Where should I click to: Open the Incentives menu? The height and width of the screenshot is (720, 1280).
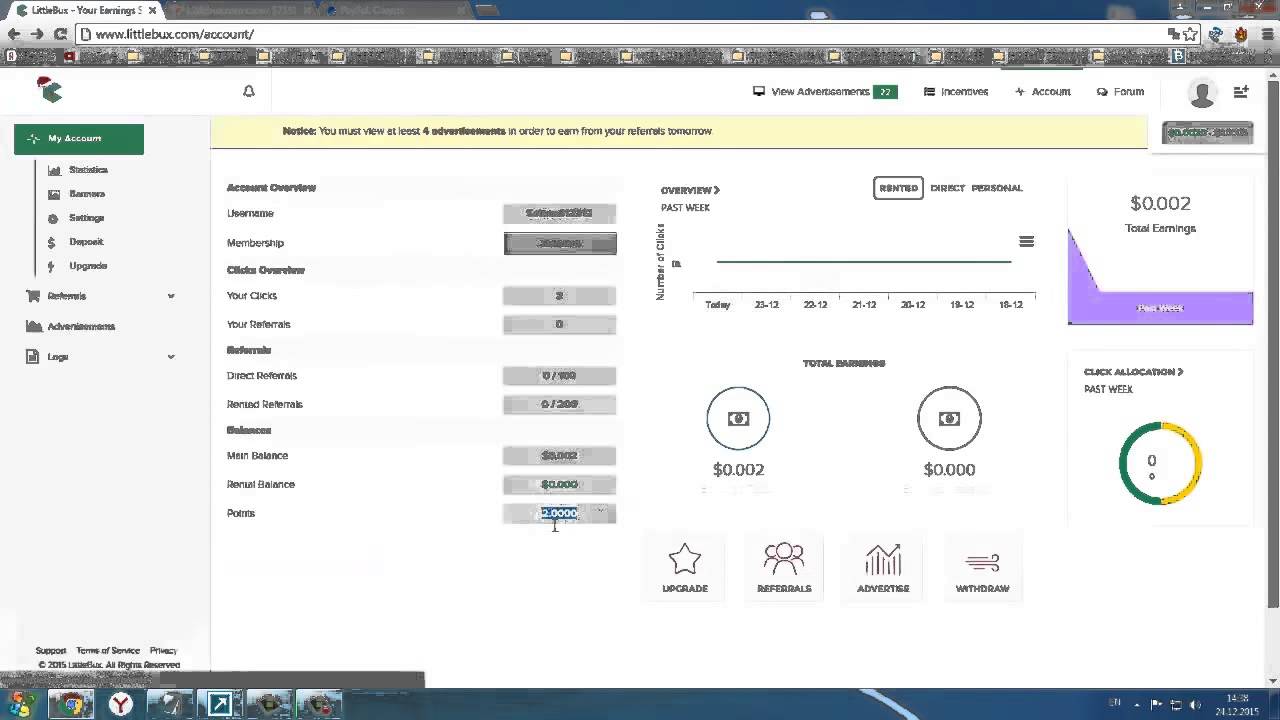coord(956,91)
